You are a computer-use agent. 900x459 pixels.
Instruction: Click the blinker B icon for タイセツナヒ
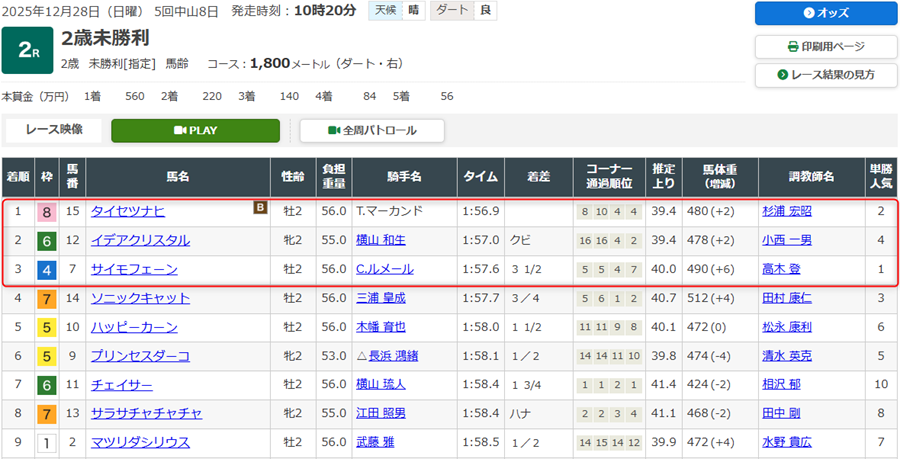coord(261,208)
